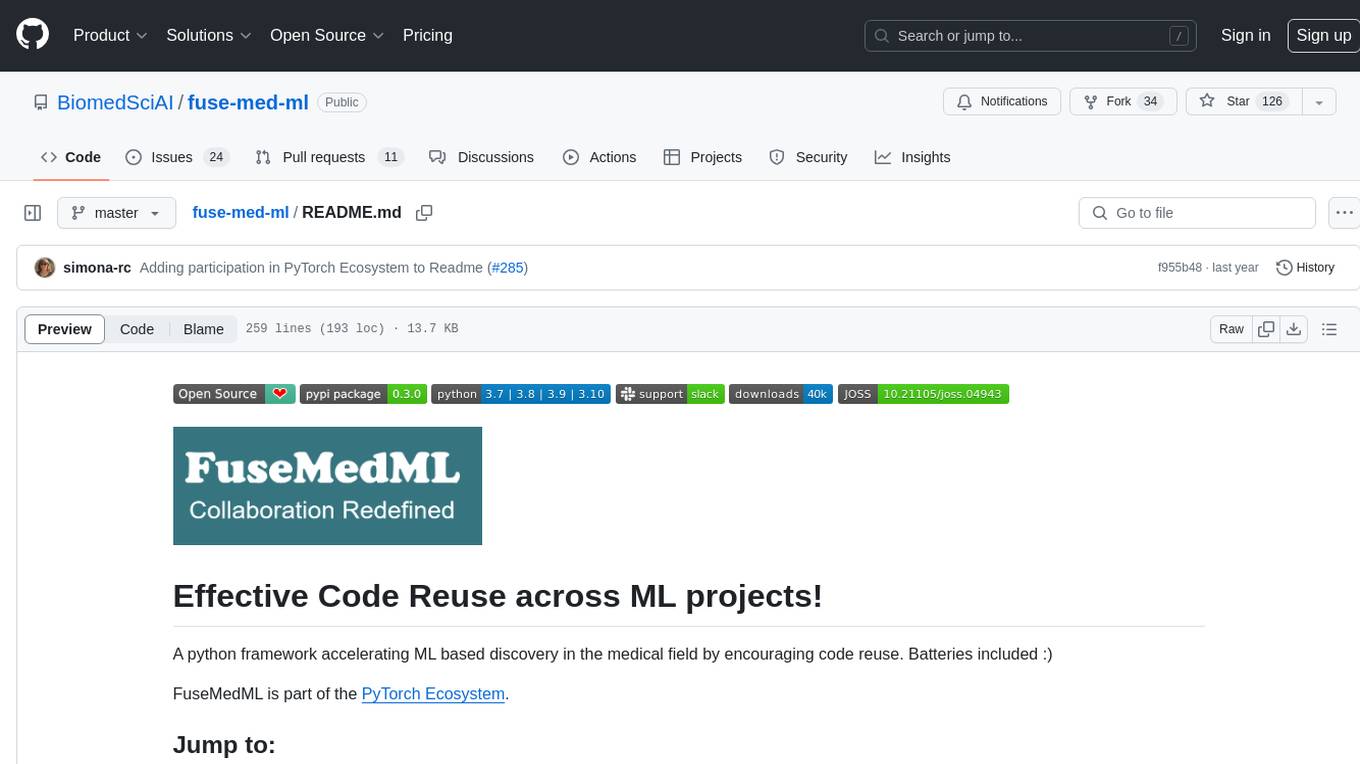The height and width of the screenshot is (764, 1360).
Task: Open the PyTorch Ecosystem link
Action: pos(433,693)
